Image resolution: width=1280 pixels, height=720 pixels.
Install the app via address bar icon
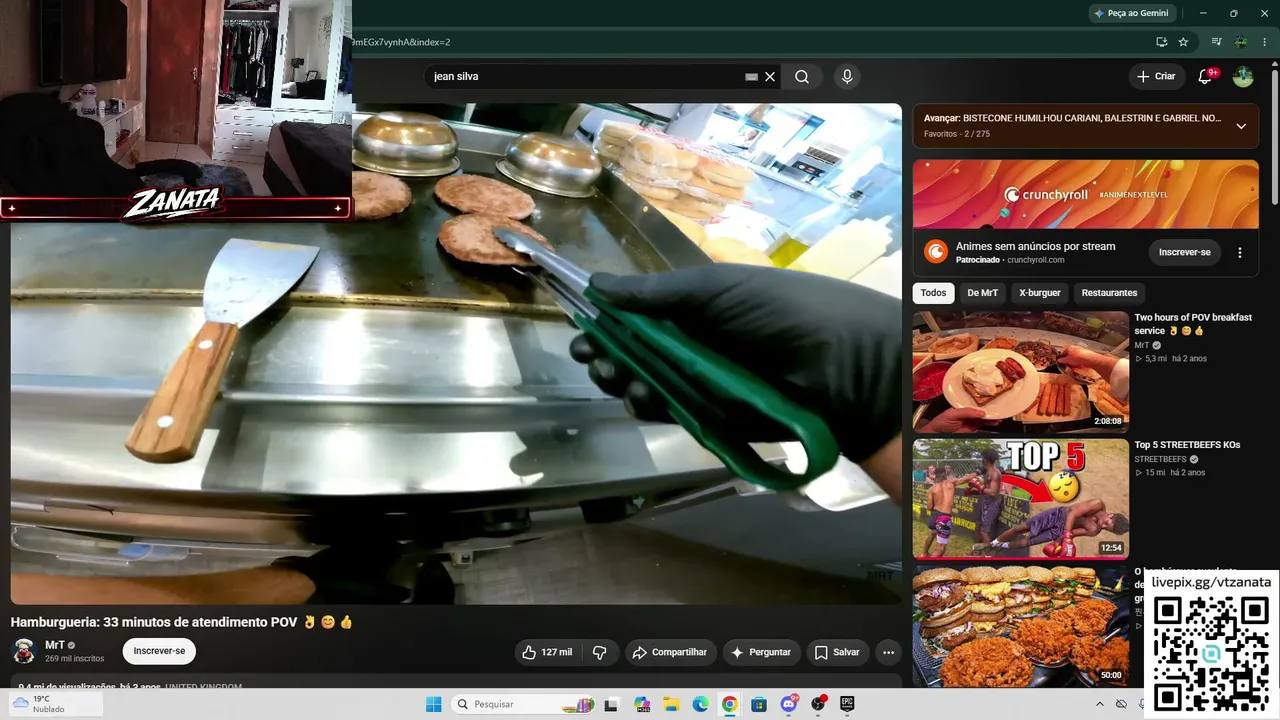click(1162, 42)
